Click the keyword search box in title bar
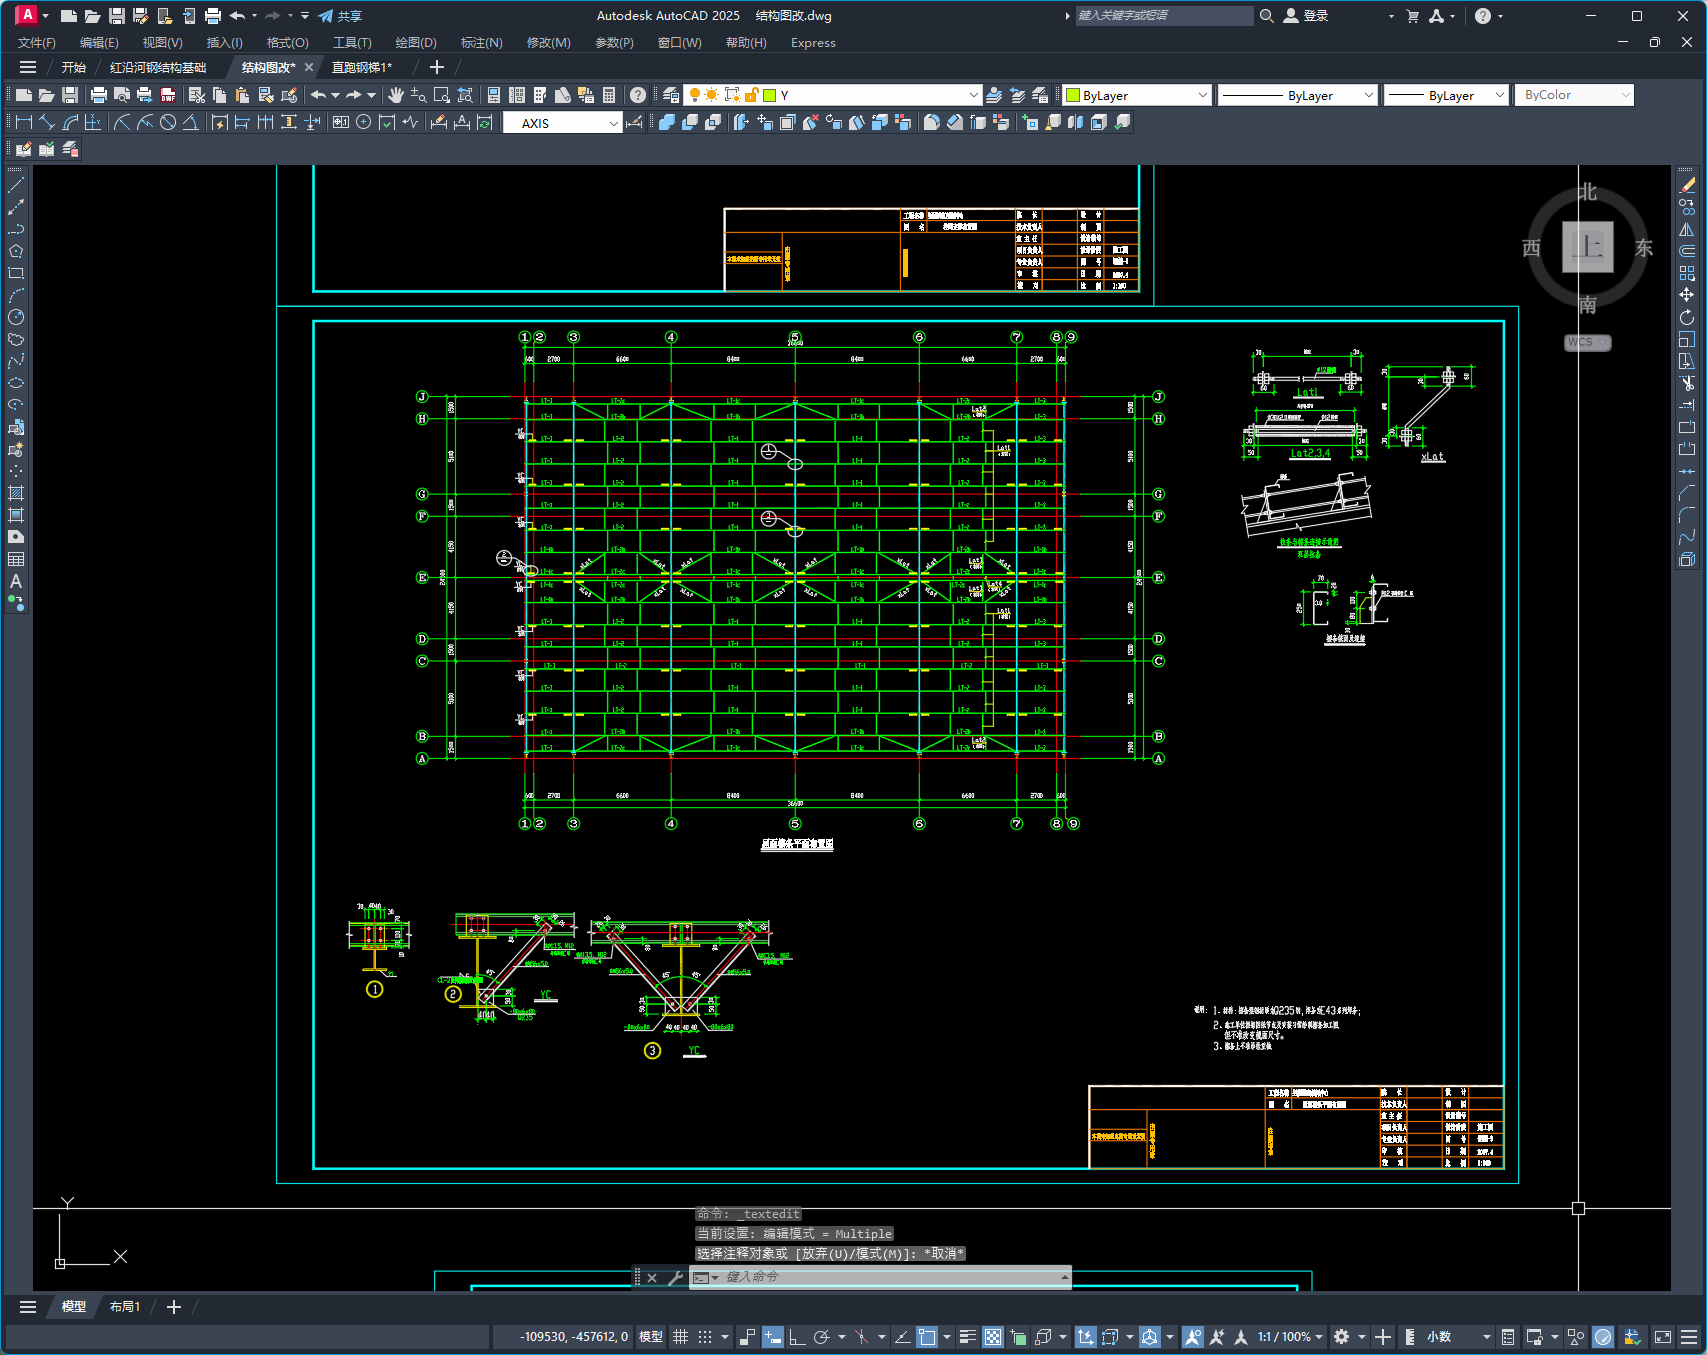The width and height of the screenshot is (1707, 1355). pyautogui.click(x=1164, y=16)
